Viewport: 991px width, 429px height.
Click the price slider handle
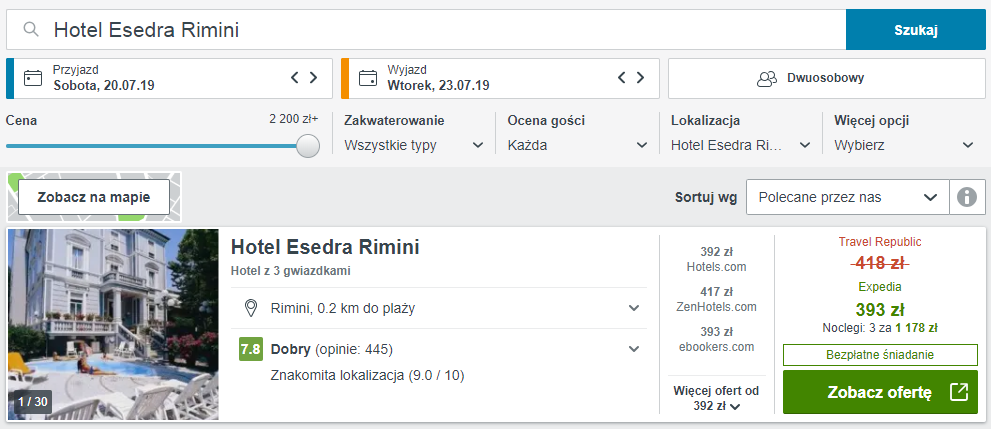pos(308,145)
